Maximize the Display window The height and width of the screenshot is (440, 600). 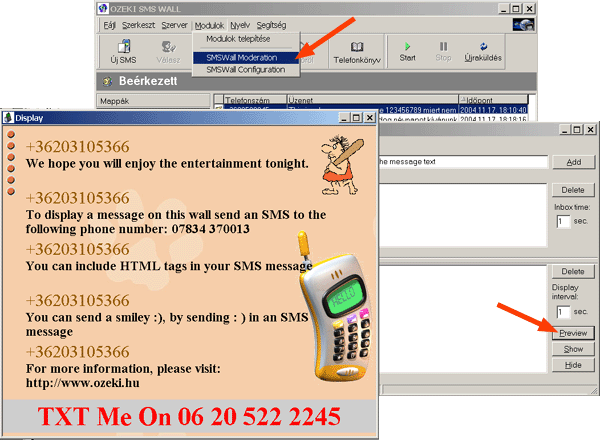[x=356, y=118]
